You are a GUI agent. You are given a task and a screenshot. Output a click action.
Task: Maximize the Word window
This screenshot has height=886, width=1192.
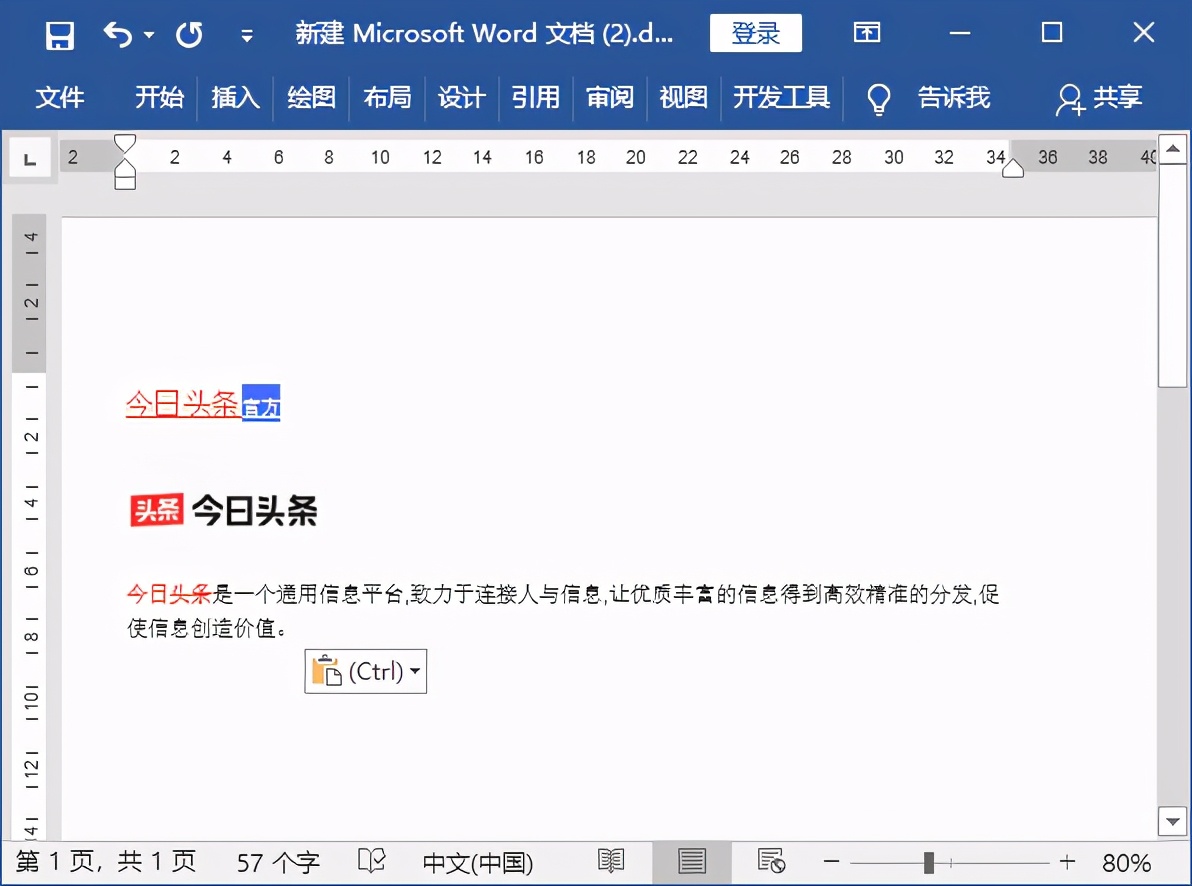pos(1052,33)
